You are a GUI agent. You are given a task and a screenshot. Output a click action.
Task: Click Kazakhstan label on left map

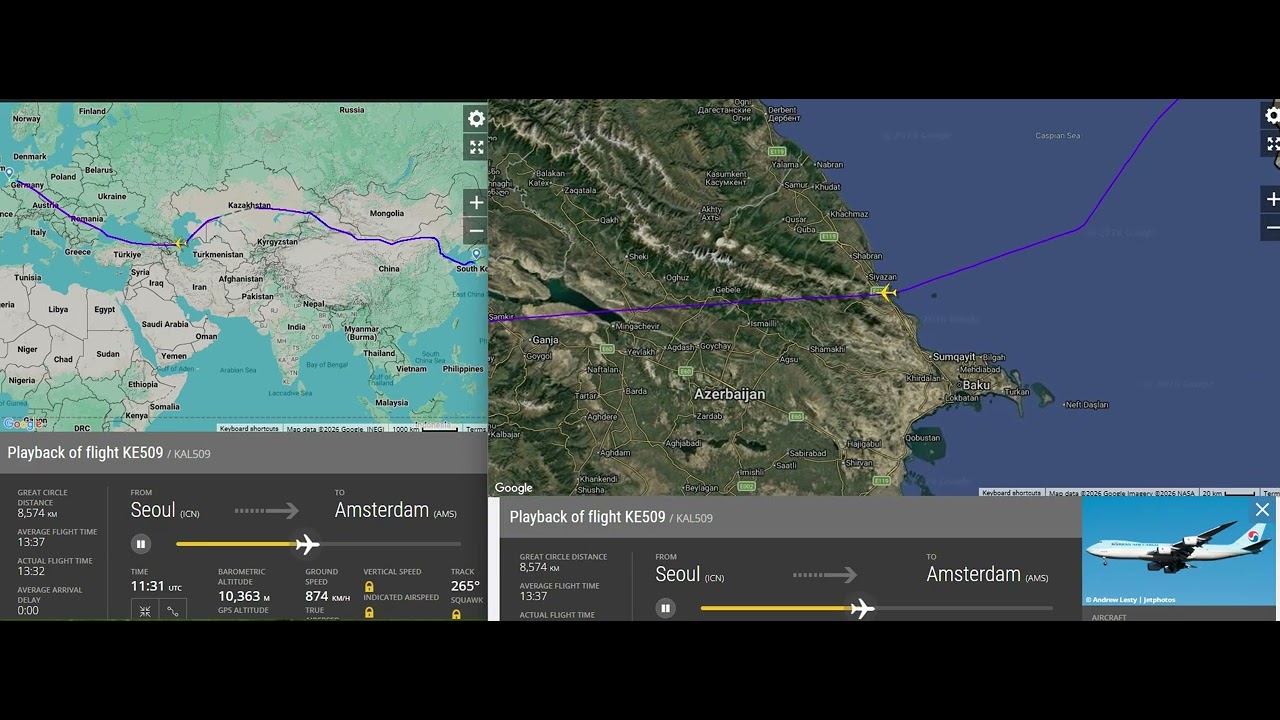point(249,205)
